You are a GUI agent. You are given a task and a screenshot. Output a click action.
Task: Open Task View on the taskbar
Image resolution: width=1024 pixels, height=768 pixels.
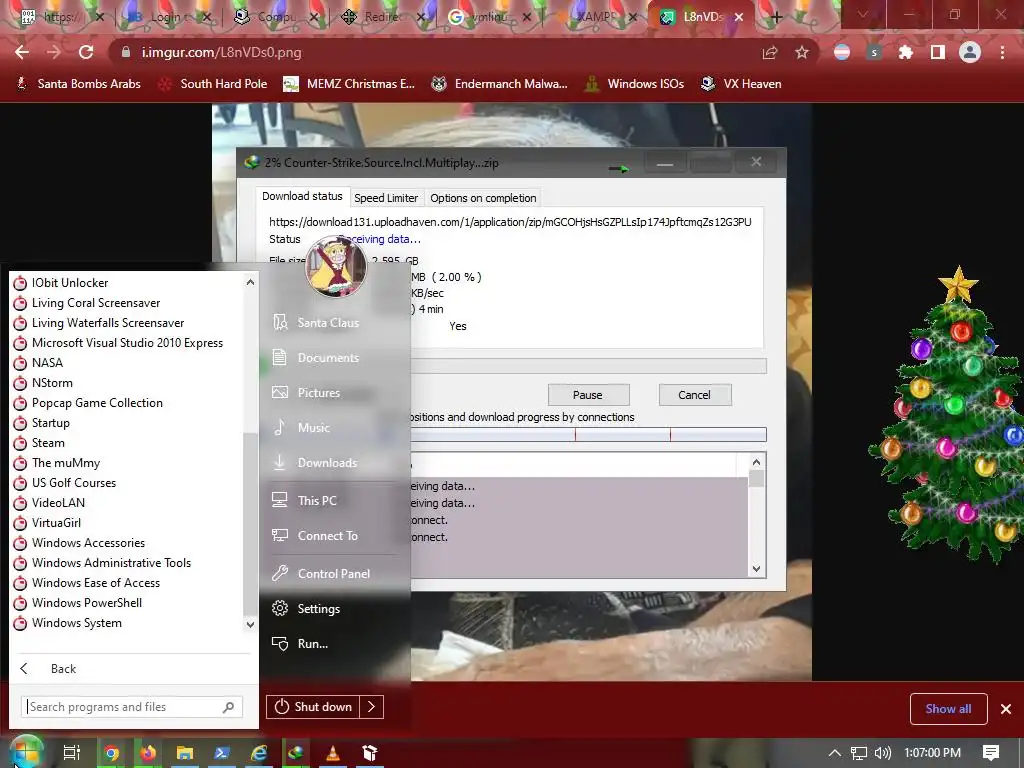click(x=72, y=753)
